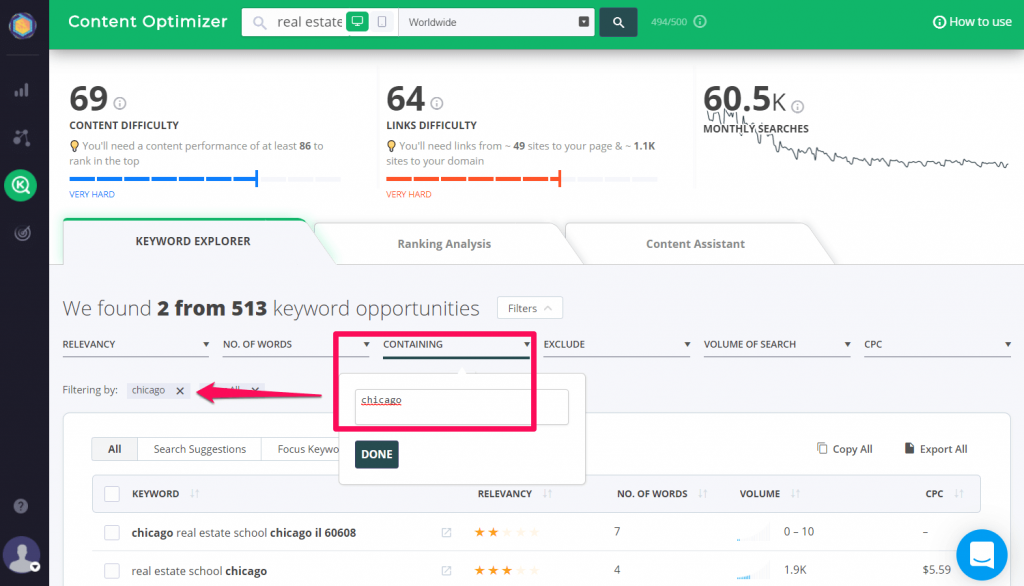This screenshot has width=1024, height=586.
Task: Open the Relevancy filter dropdown
Action: (136, 344)
